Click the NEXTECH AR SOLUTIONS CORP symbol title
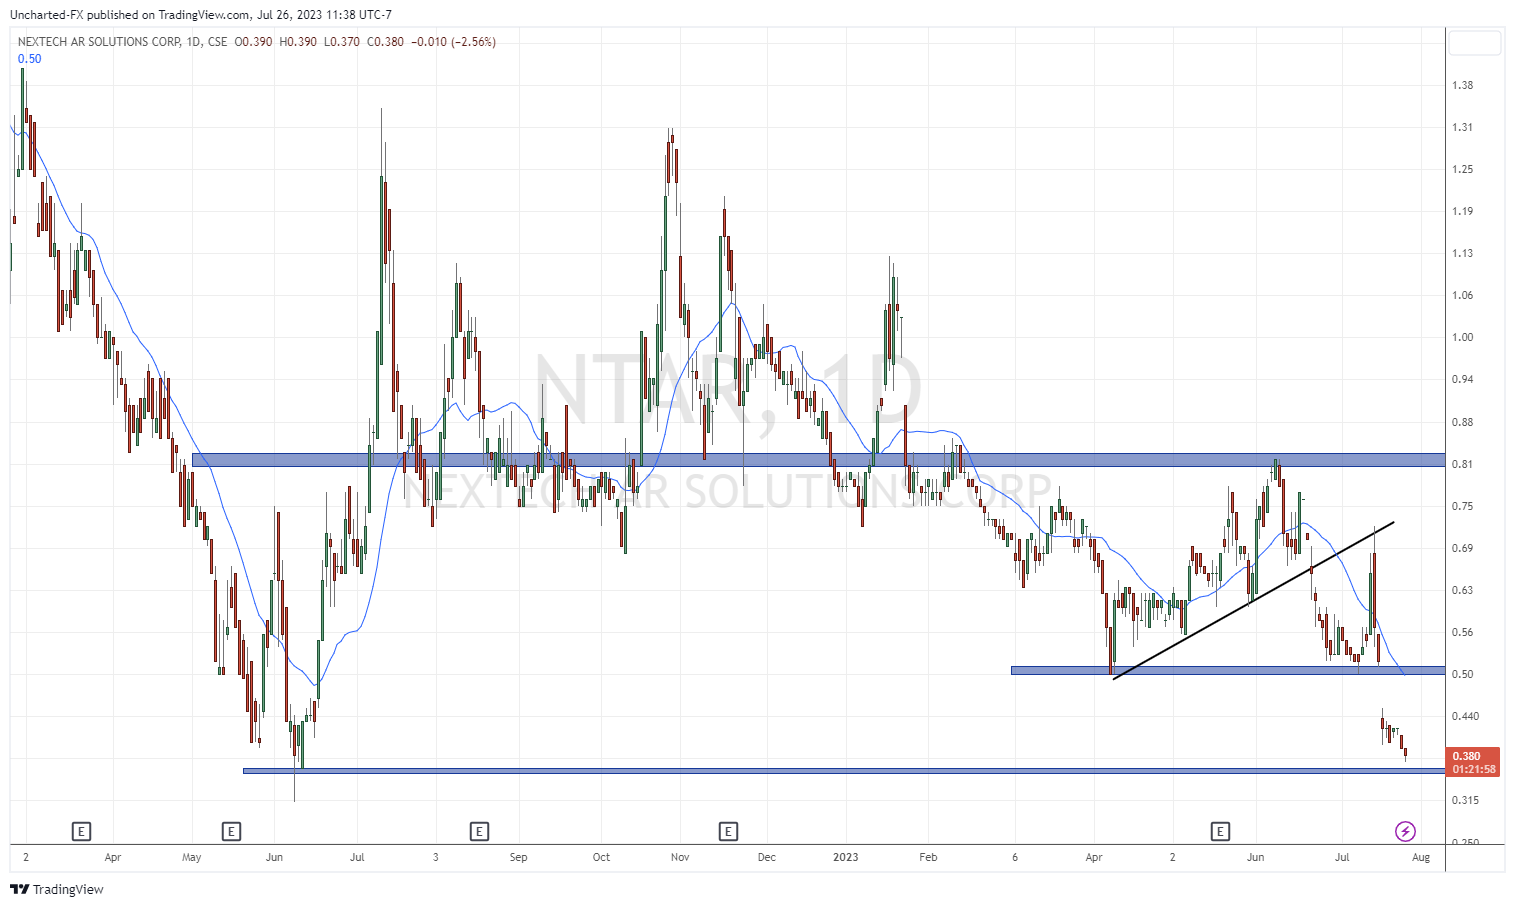This screenshot has height=907, width=1515. point(99,42)
